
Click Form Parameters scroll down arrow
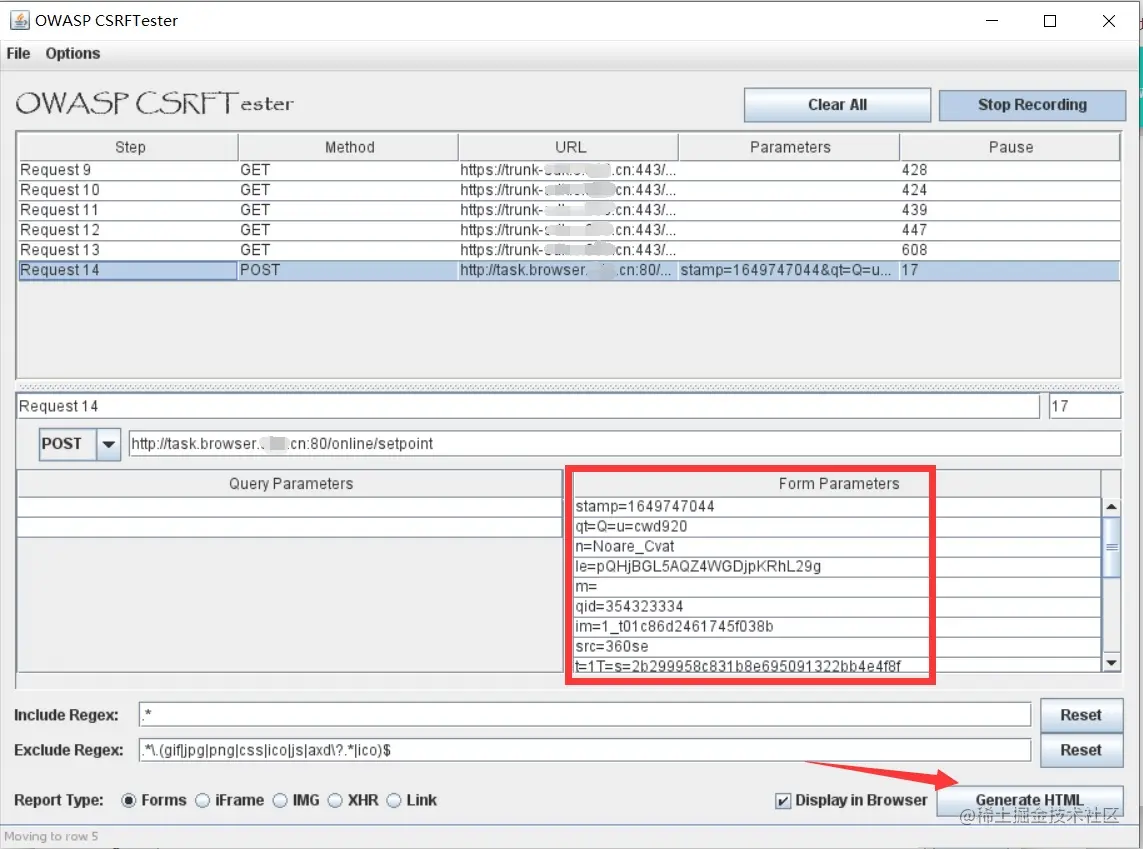tap(1111, 662)
